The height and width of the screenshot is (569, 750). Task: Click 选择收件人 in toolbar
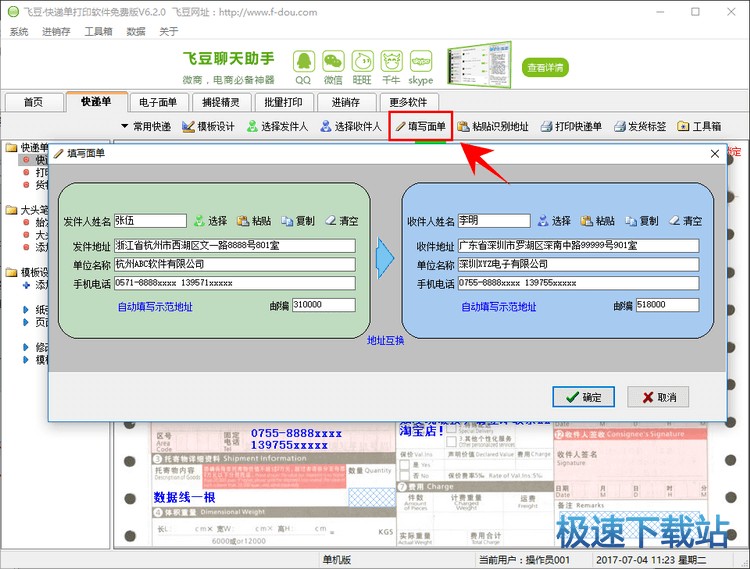point(351,126)
